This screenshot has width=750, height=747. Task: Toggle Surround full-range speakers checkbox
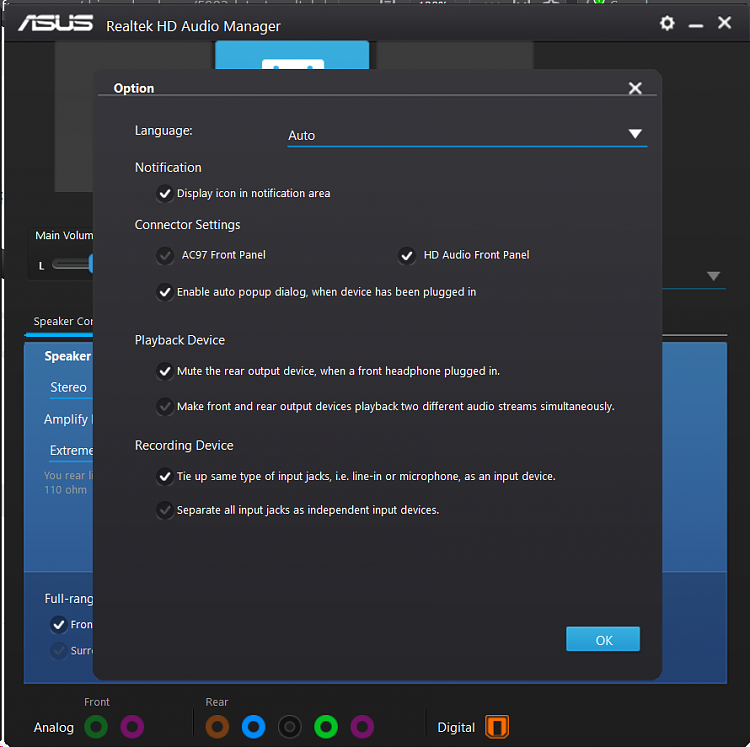59,651
